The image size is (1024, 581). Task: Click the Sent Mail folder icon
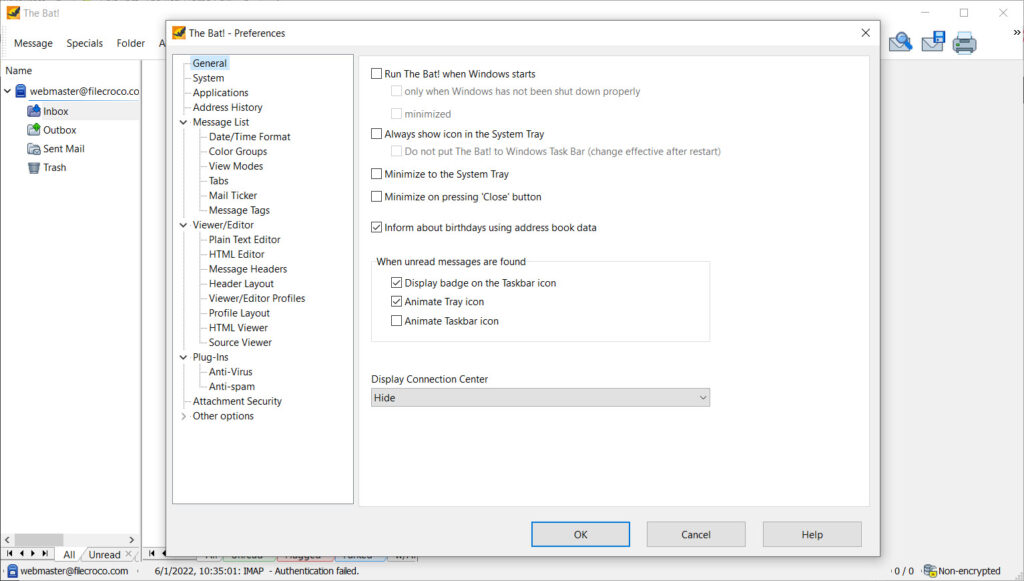(x=34, y=149)
